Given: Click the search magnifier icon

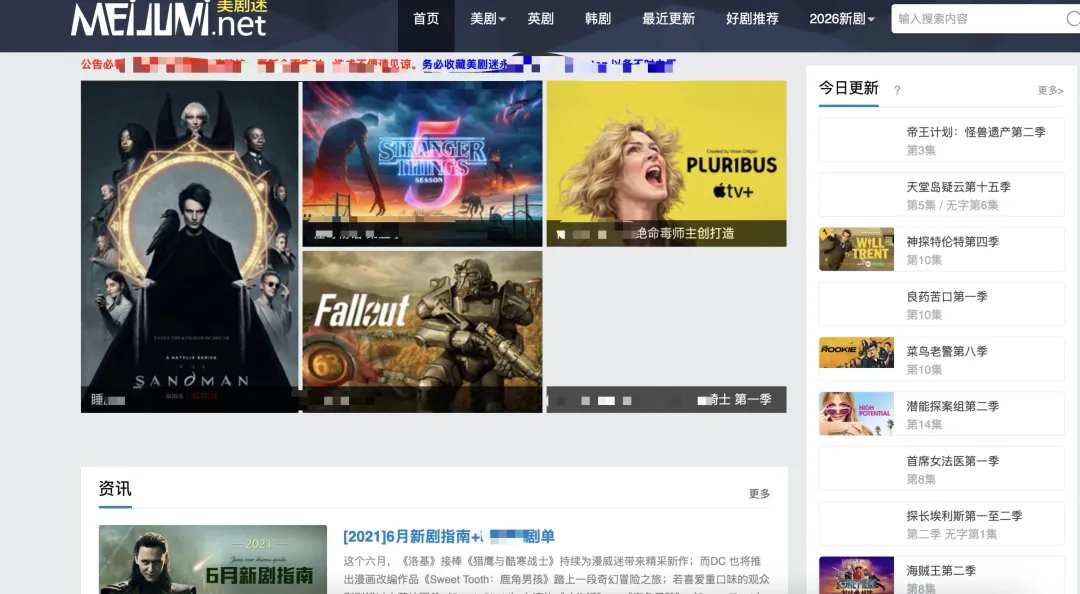Looking at the screenshot, I should click(x=1072, y=19).
